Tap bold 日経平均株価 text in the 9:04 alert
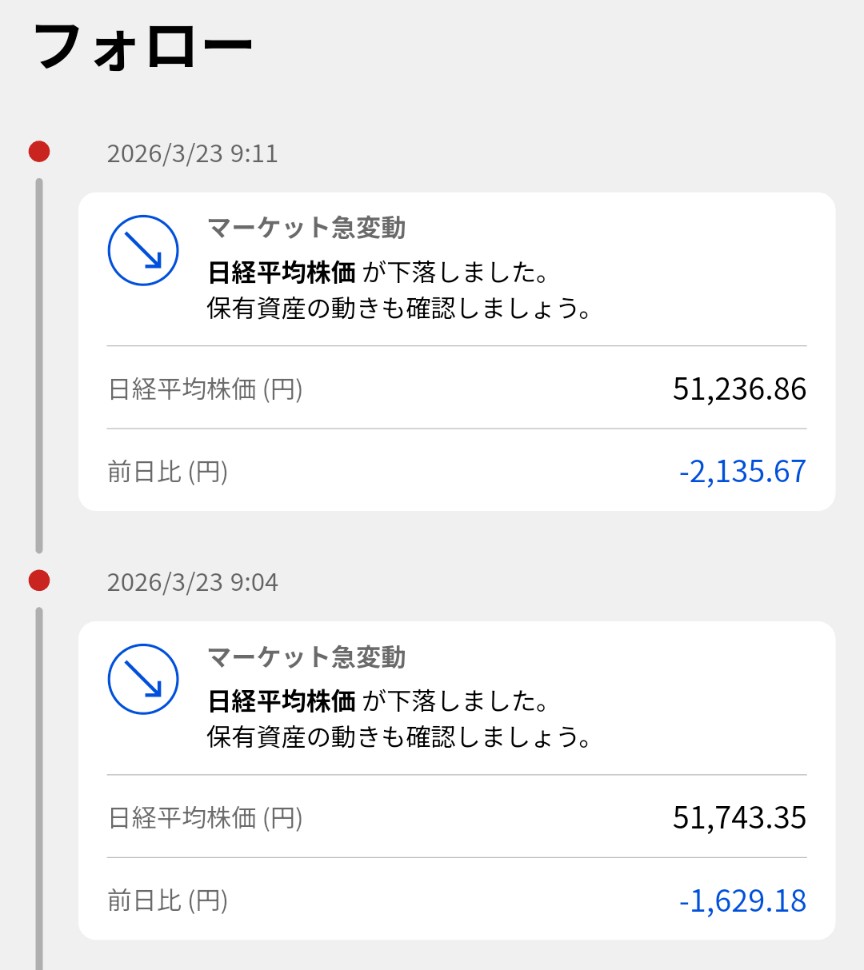This screenshot has height=970, width=864. coord(281,700)
